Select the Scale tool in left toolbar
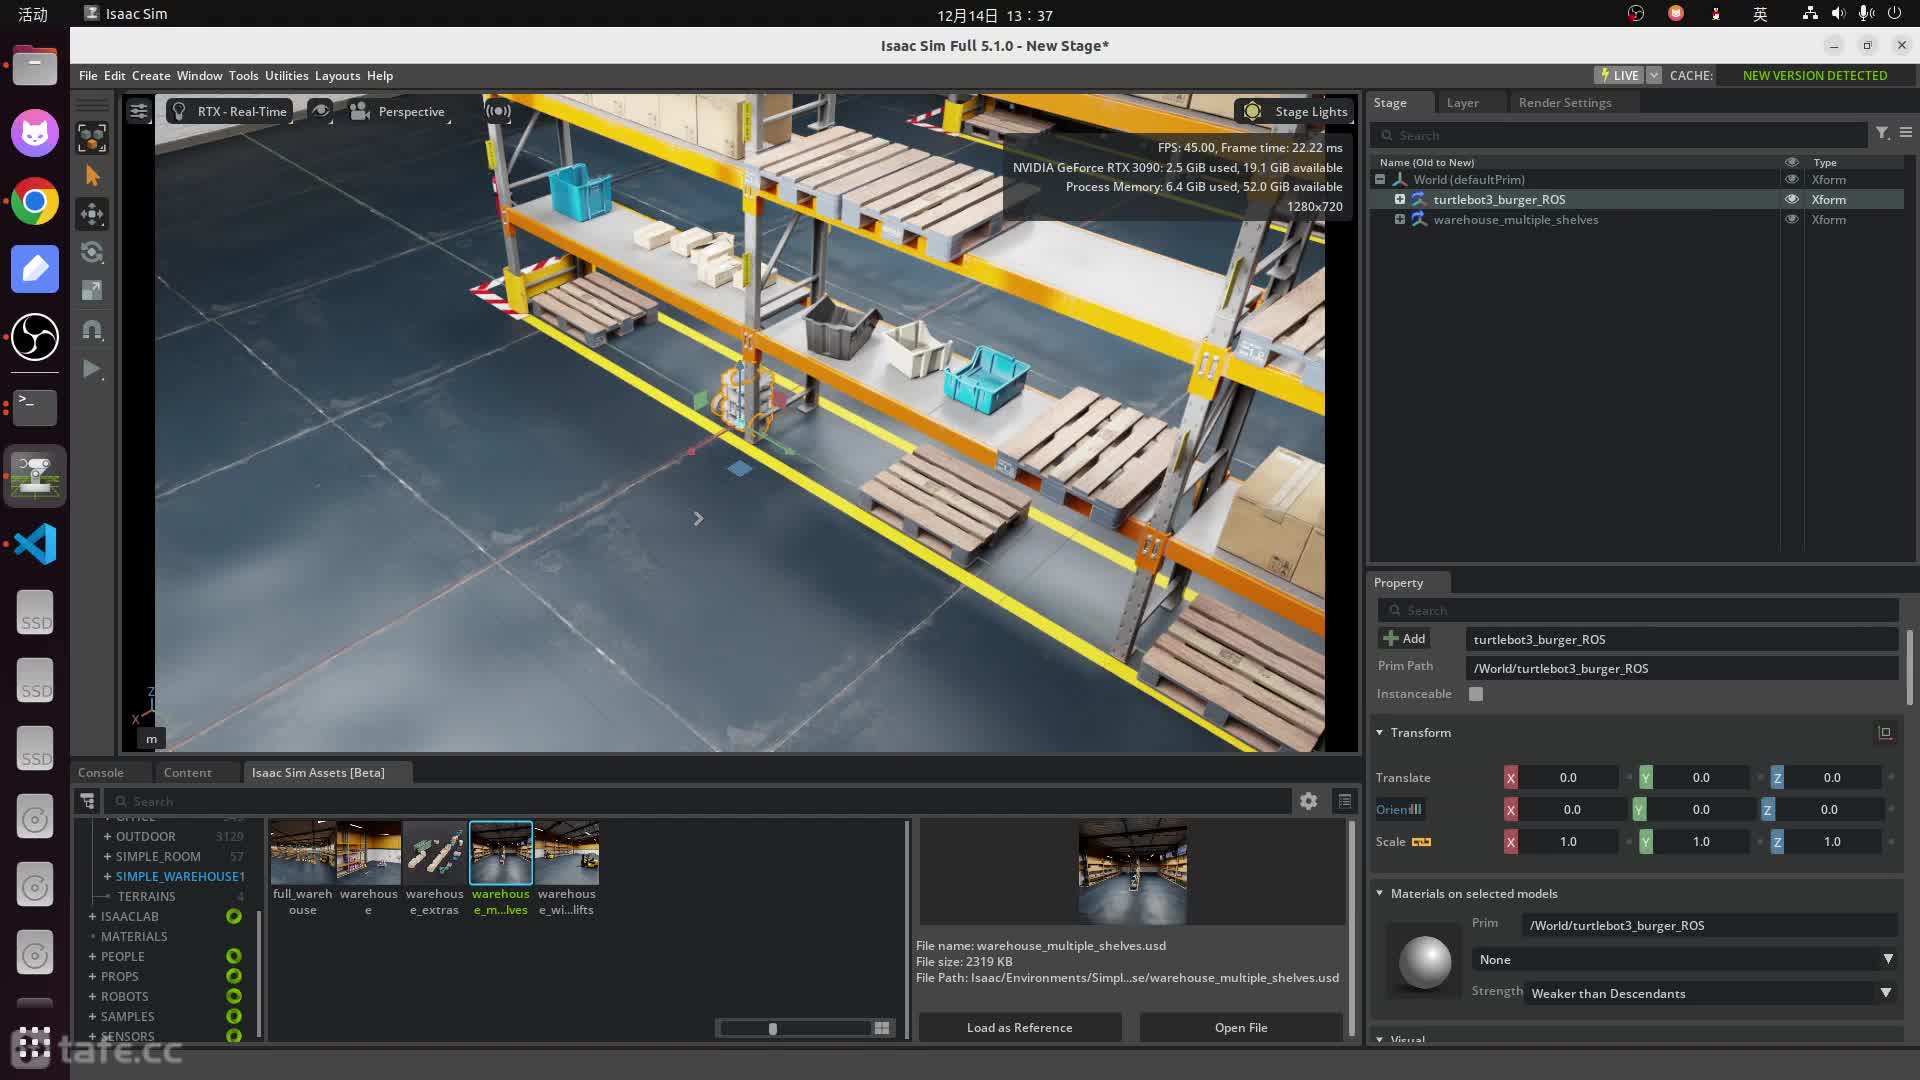 (92, 291)
